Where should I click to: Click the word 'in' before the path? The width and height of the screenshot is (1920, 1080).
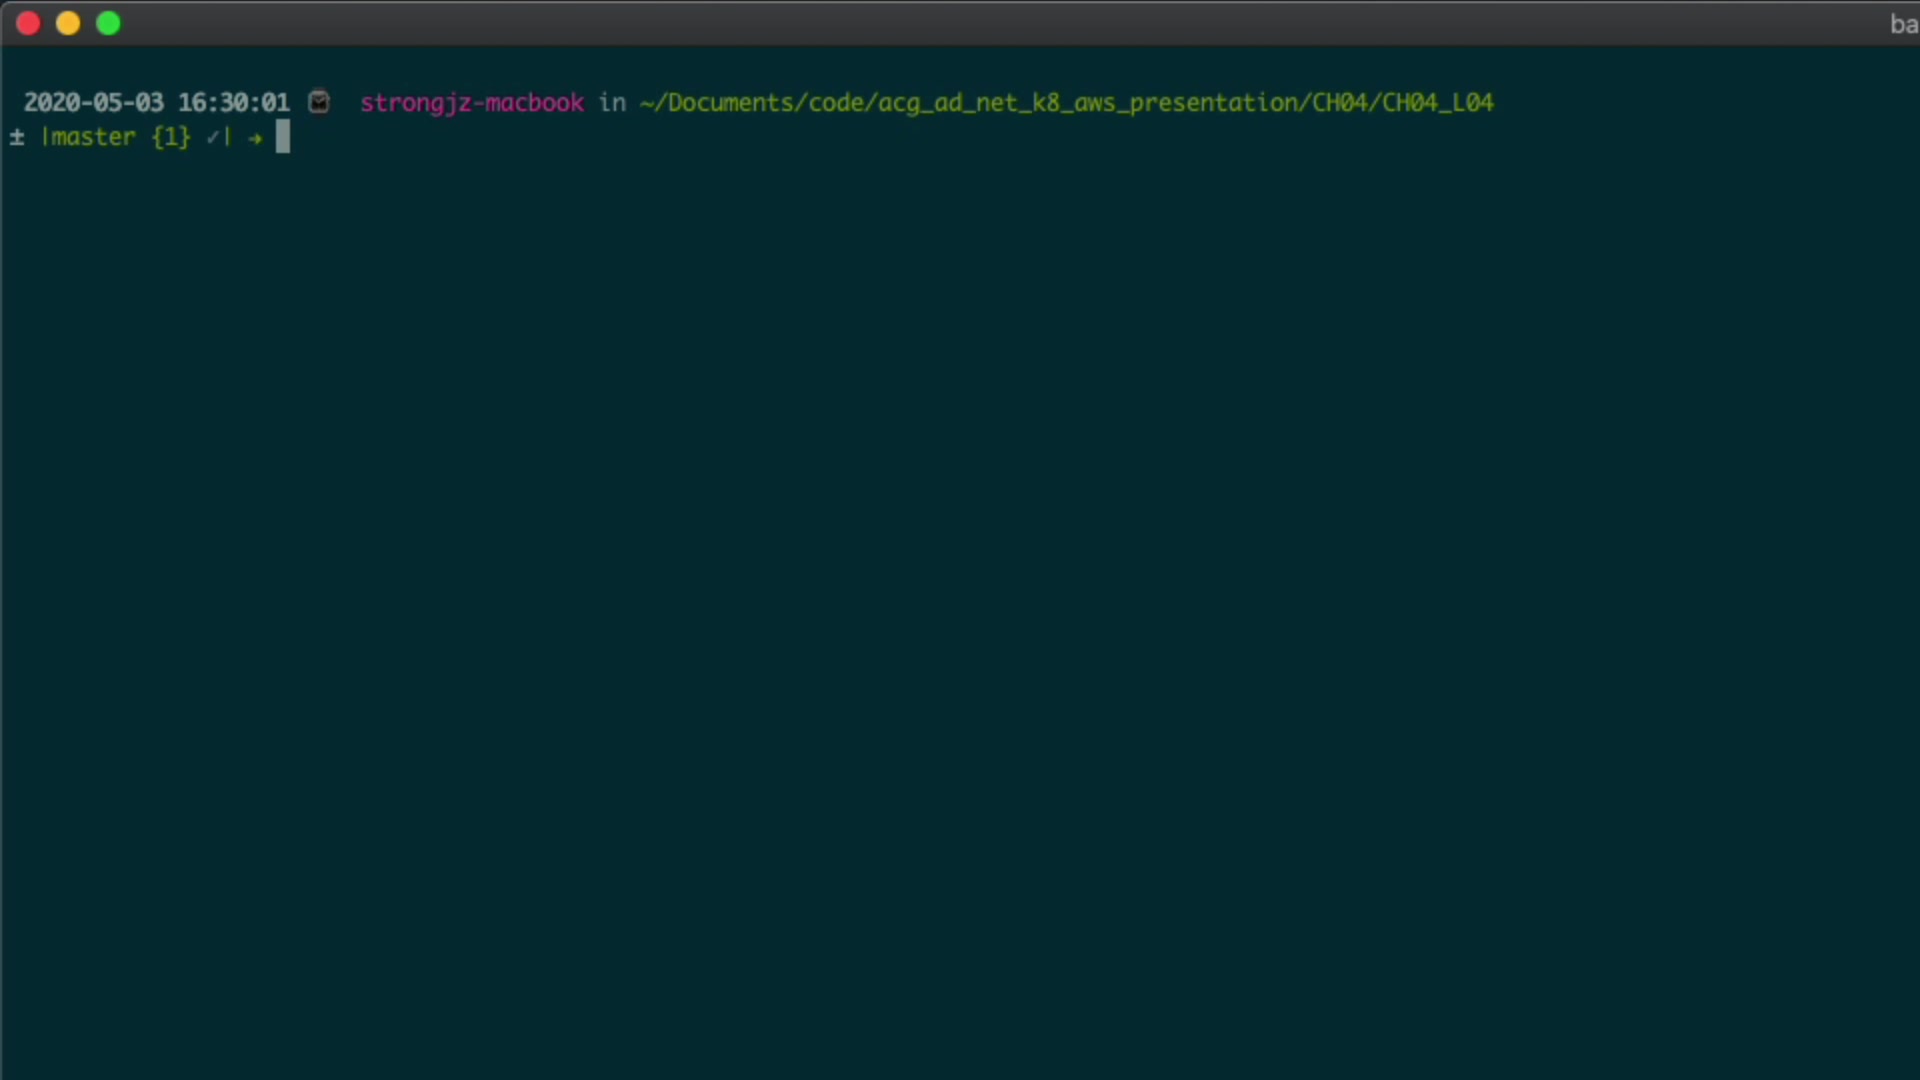tap(612, 102)
